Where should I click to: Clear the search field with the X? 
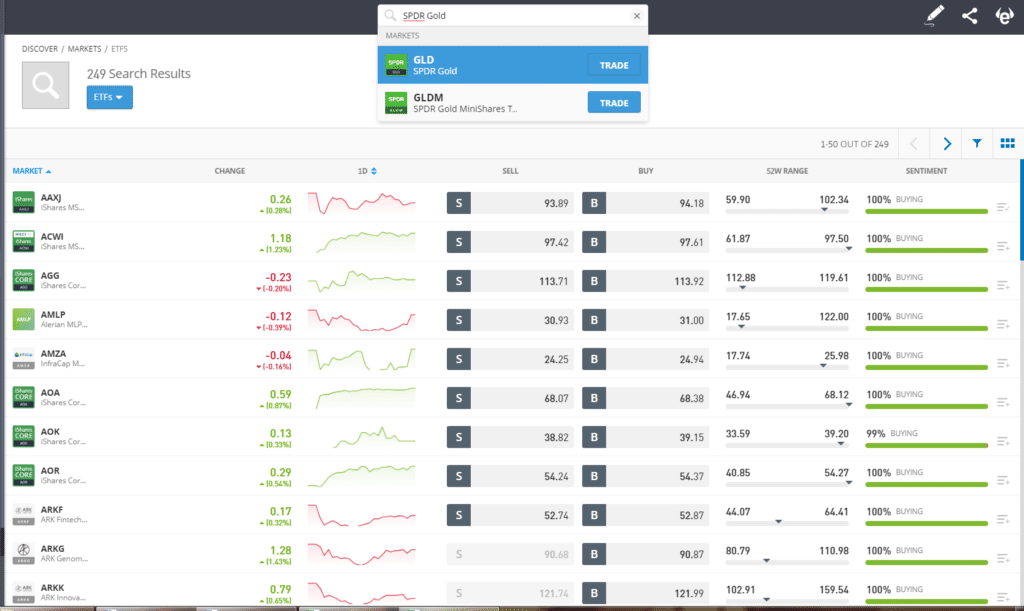[637, 15]
